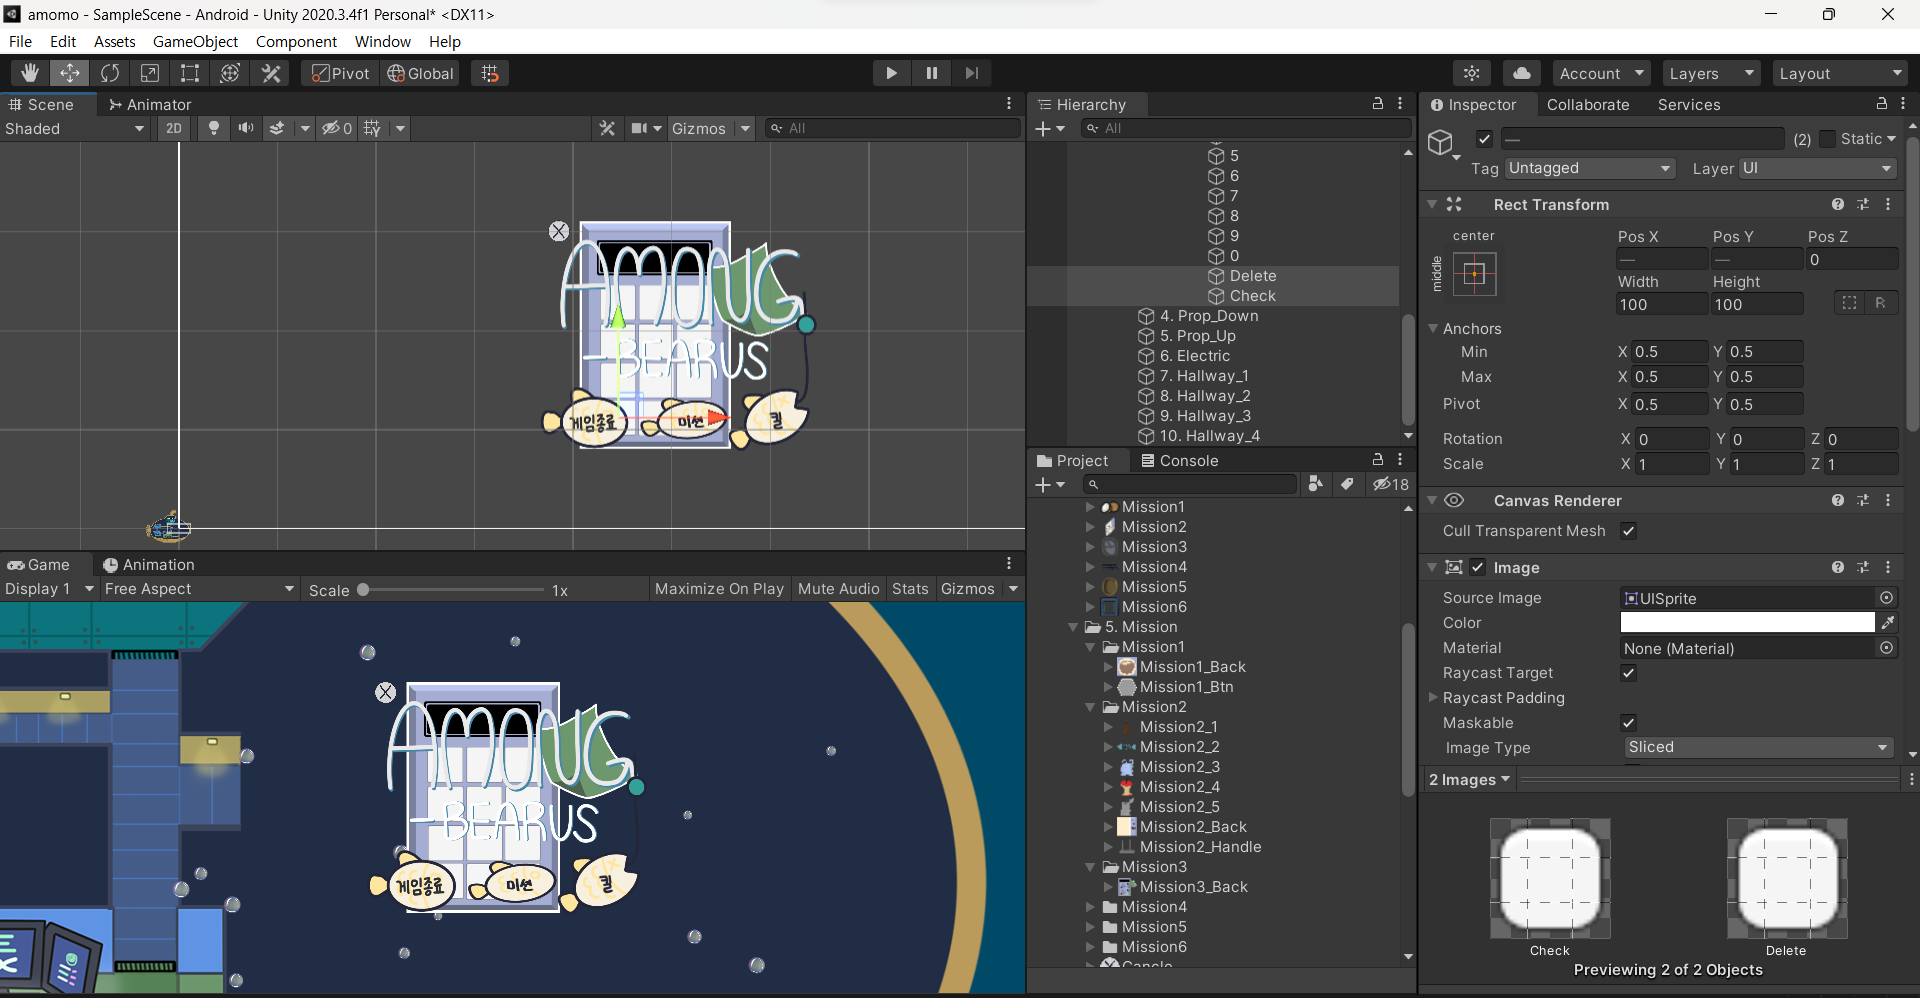Image resolution: width=1920 pixels, height=998 pixels.
Task: Open the Layout dropdown
Action: tap(1840, 73)
